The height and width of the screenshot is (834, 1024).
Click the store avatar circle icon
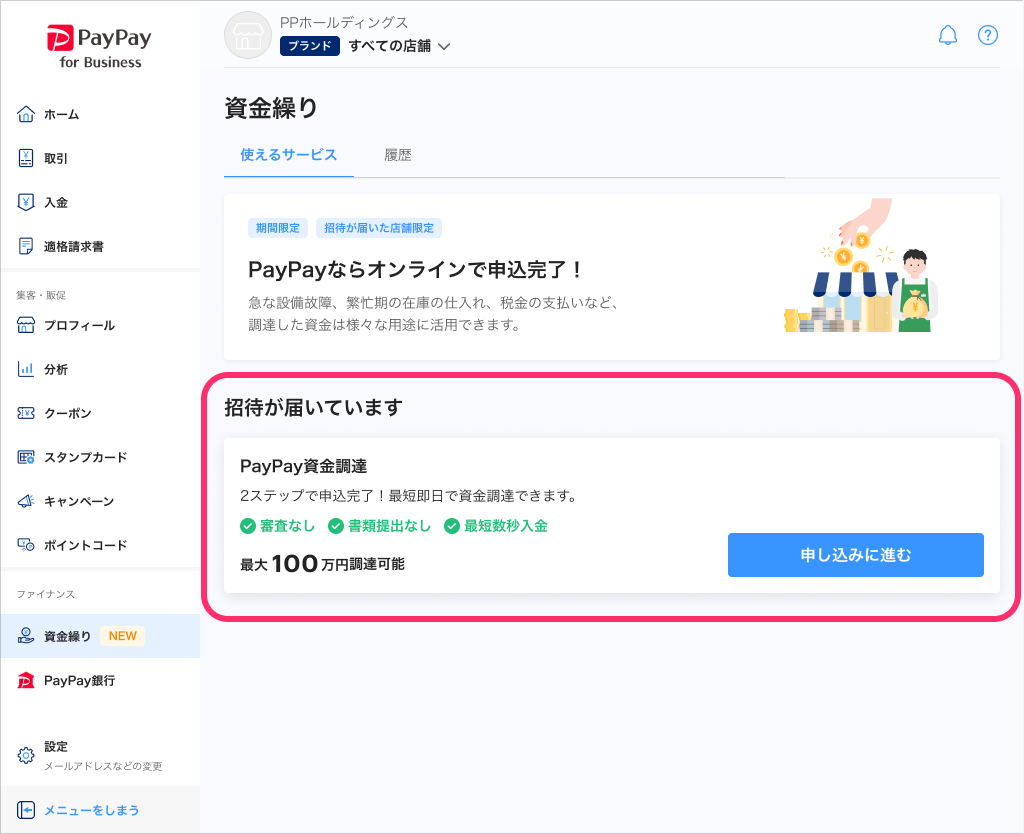pos(248,35)
